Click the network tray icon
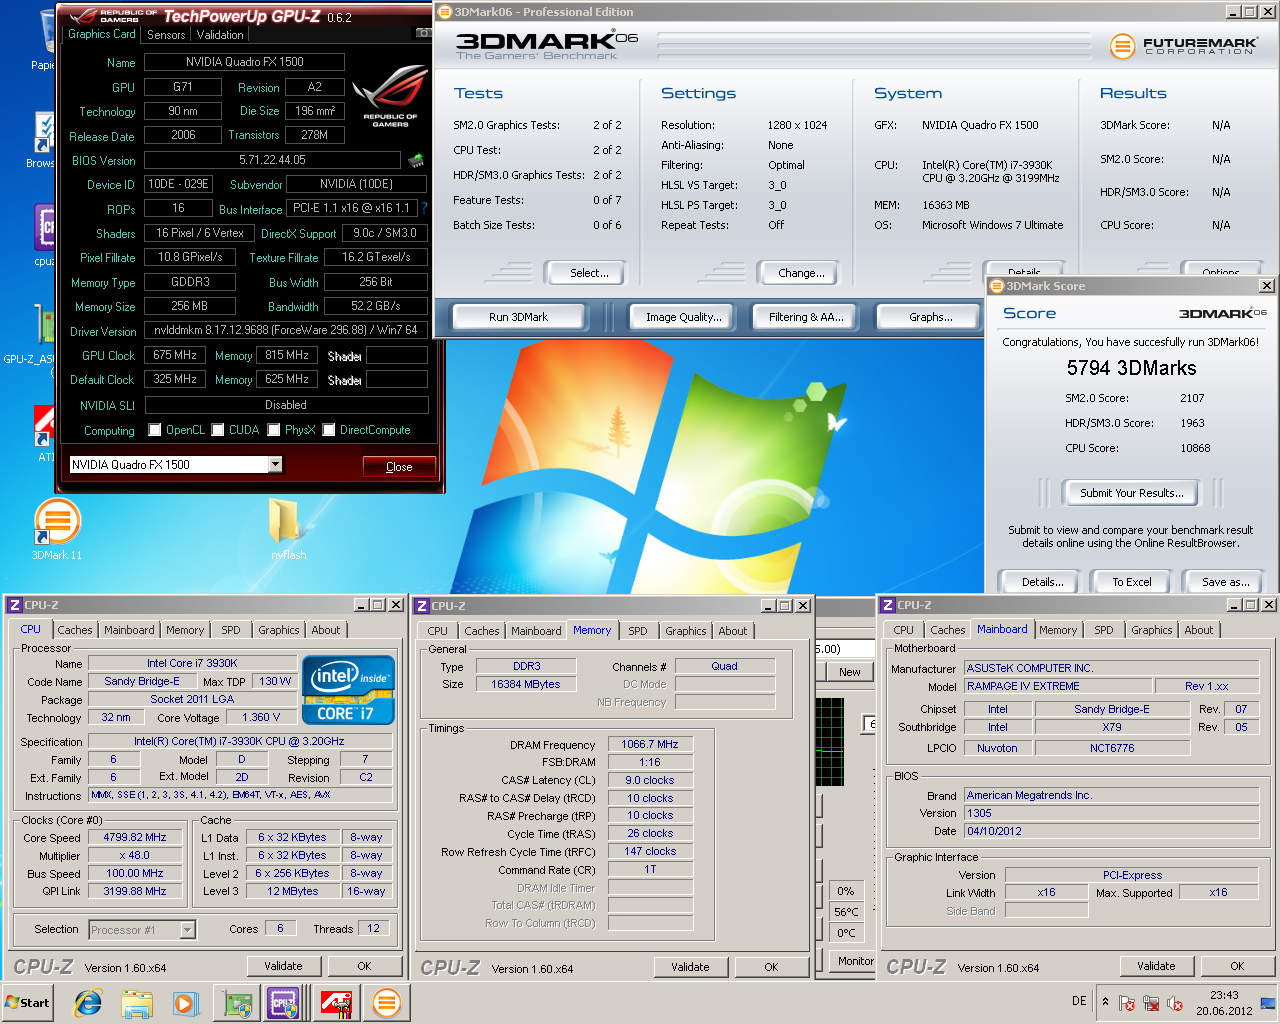Screen dimensions: 1280x1024 pos(1151,1003)
